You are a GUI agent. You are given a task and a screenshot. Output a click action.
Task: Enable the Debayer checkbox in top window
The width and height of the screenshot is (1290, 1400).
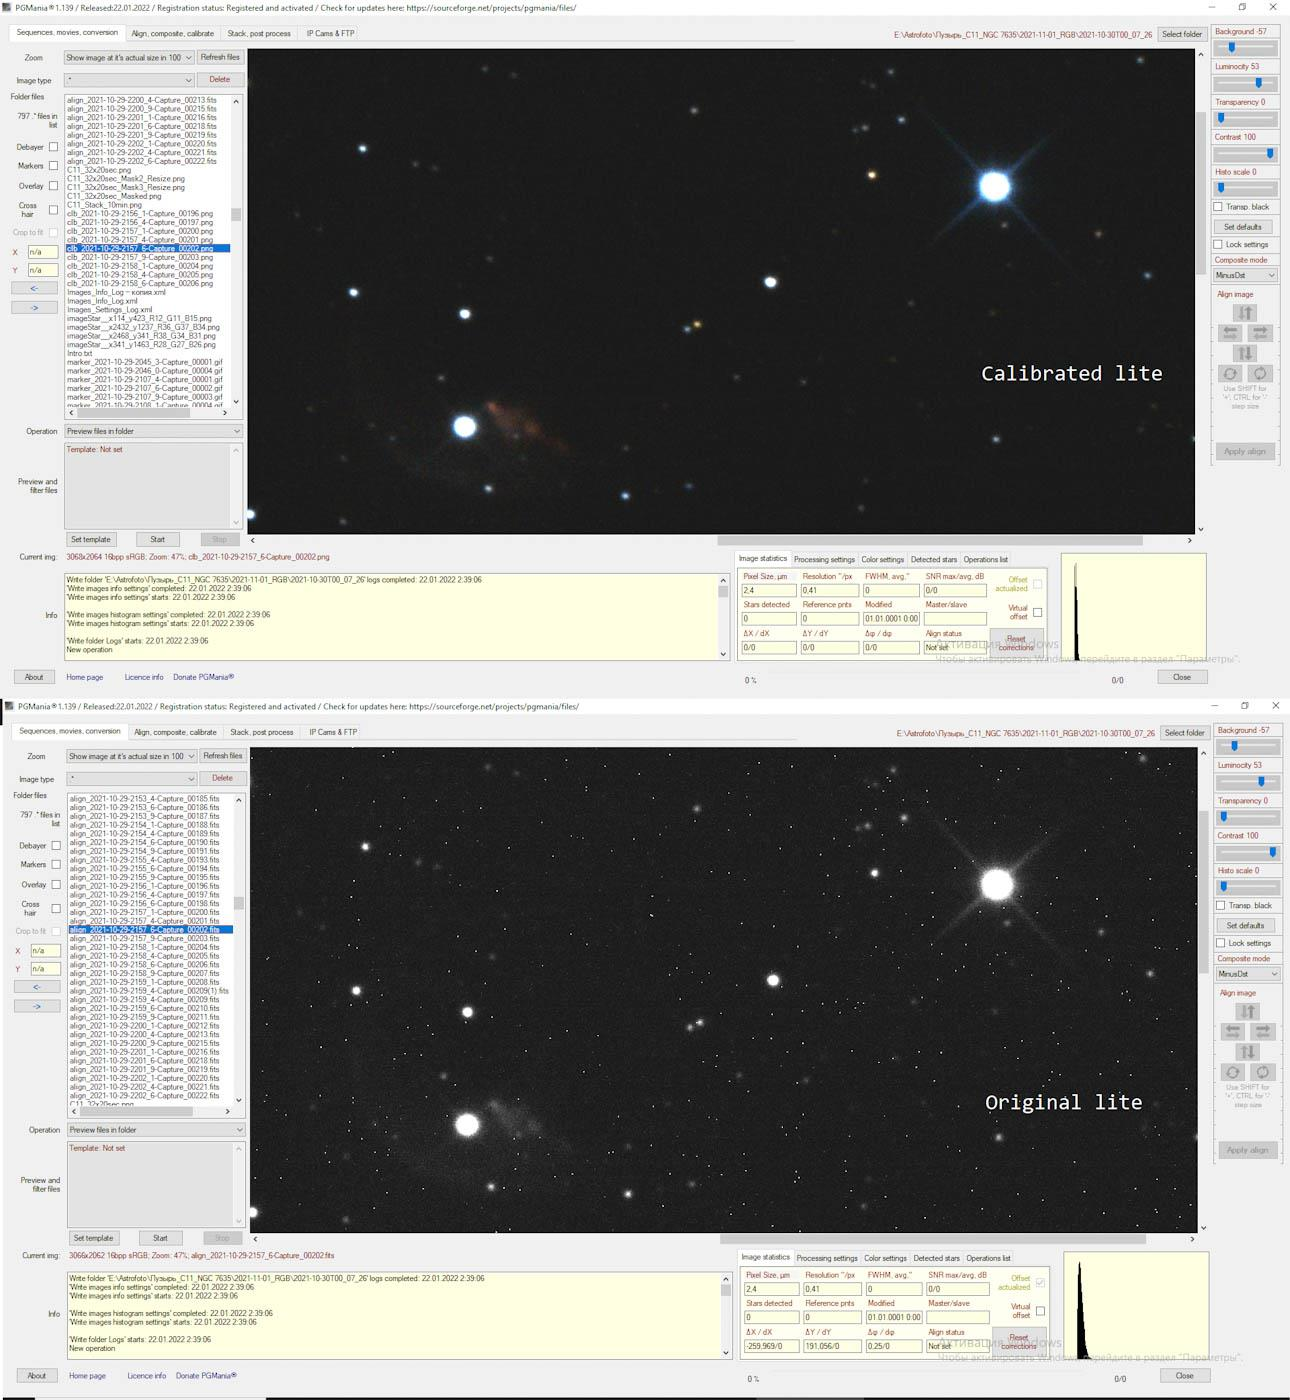(54, 147)
